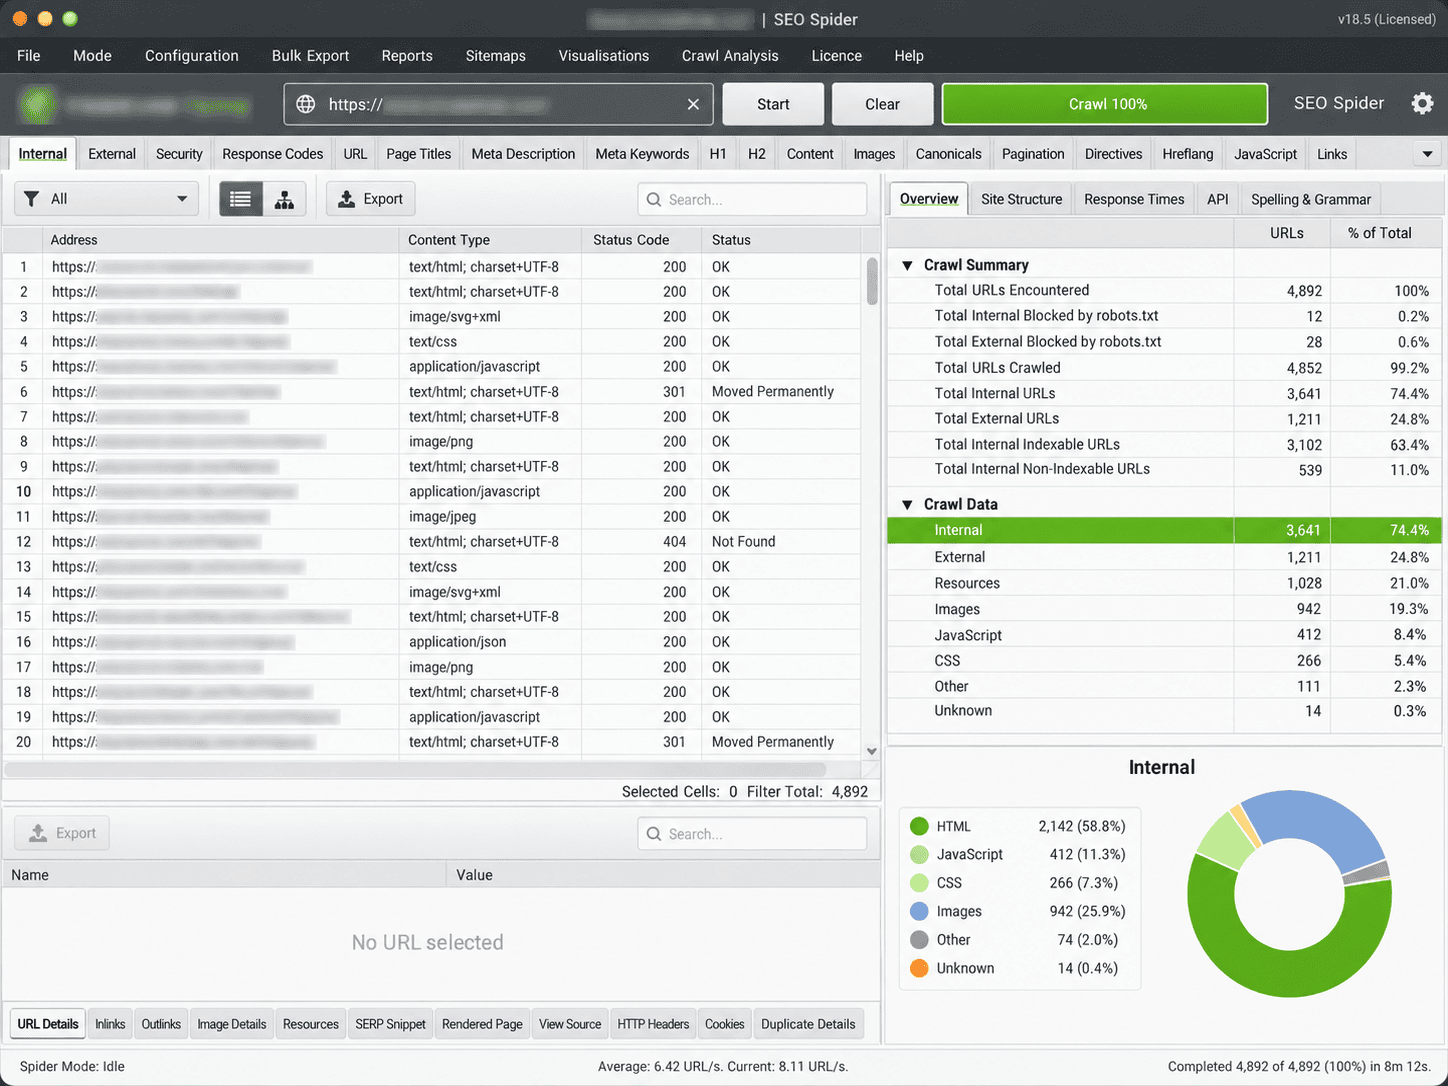Switch to the tree view icon

coord(285,199)
